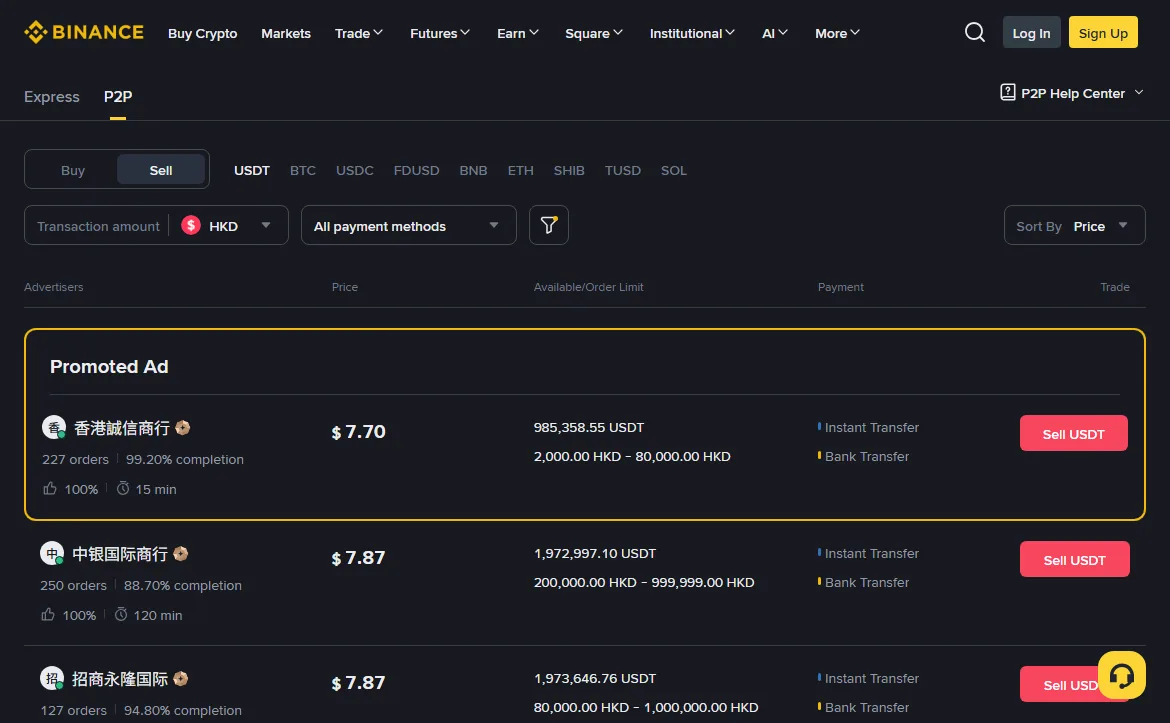The image size is (1170, 723).
Task: Select the USDT coin tab
Action: tap(251, 170)
